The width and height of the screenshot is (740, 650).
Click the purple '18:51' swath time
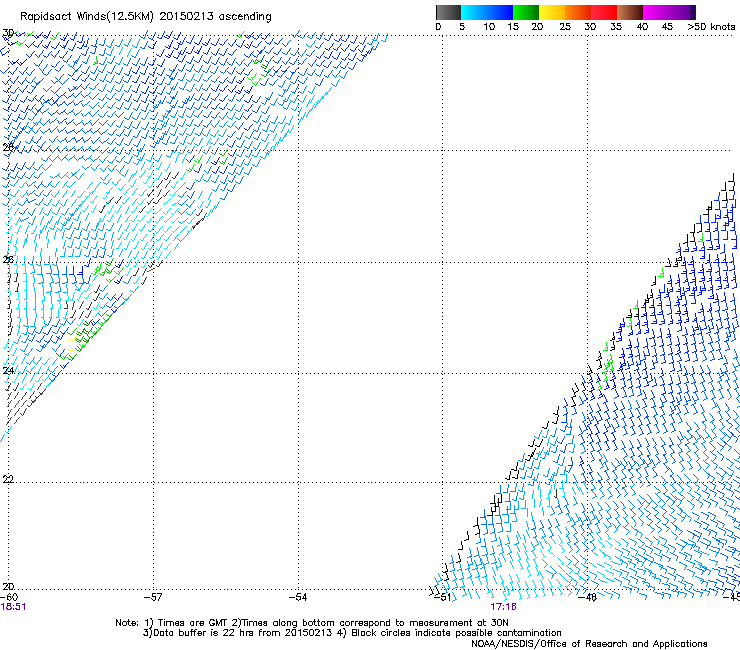[13, 607]
